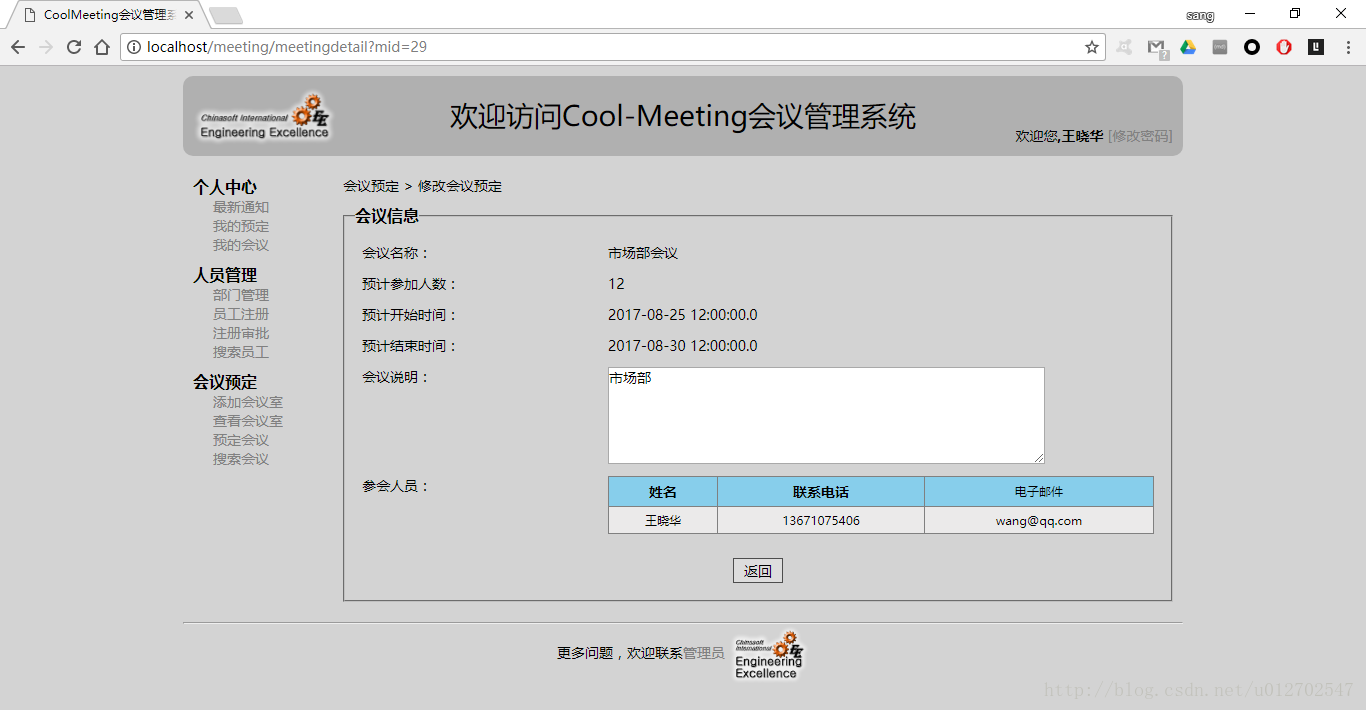Click the 管理员 link in footer
Viewport: 1366px width, 710px height.
704,653
